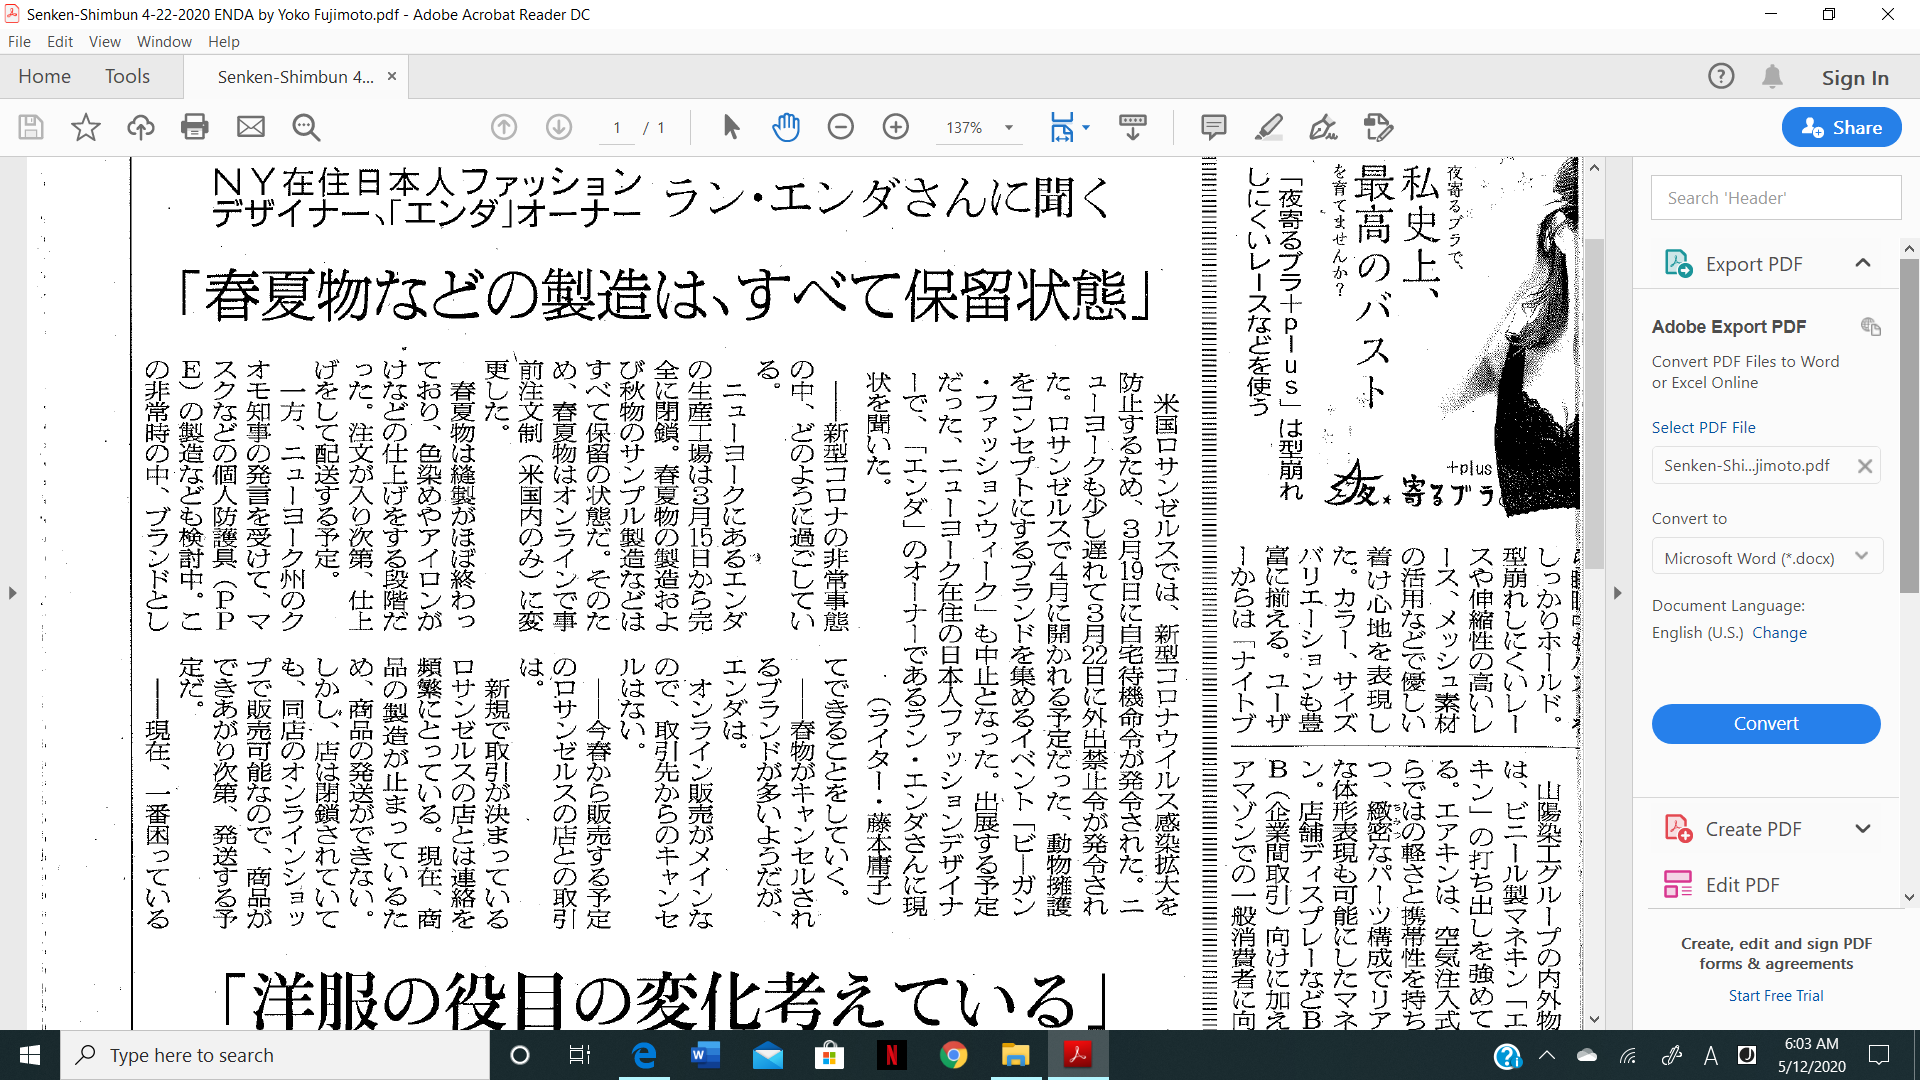Open the Fill & Sign pen tool
1920x1080 pixels.
pos(1325,127)
